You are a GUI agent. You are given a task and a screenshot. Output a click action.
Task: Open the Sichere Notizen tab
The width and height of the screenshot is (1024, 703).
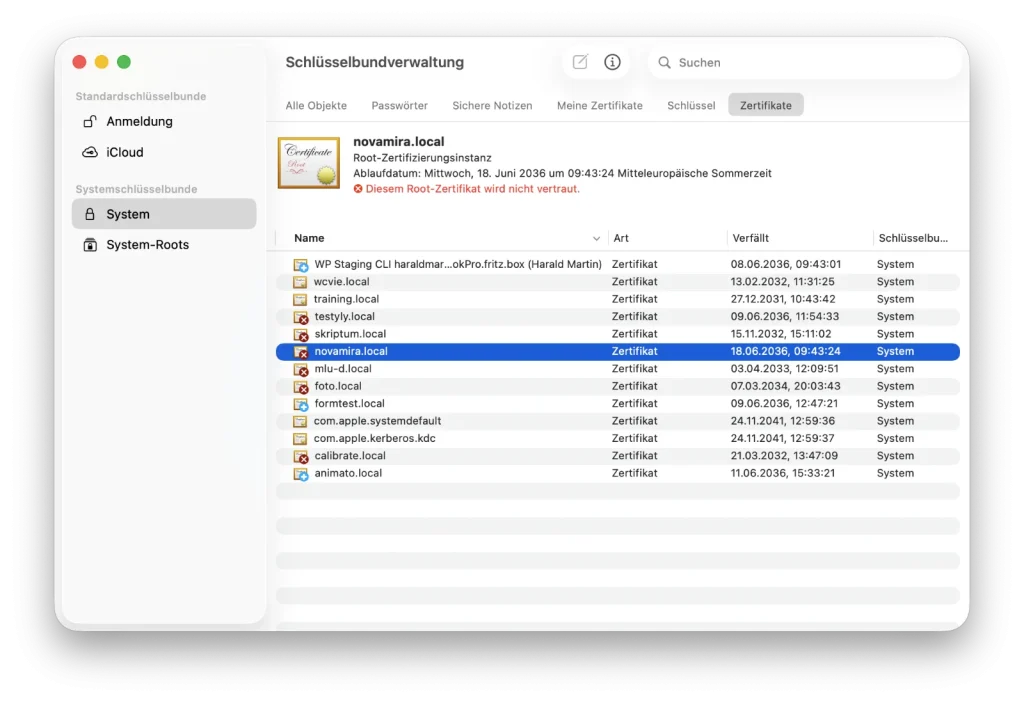point(492,105)
